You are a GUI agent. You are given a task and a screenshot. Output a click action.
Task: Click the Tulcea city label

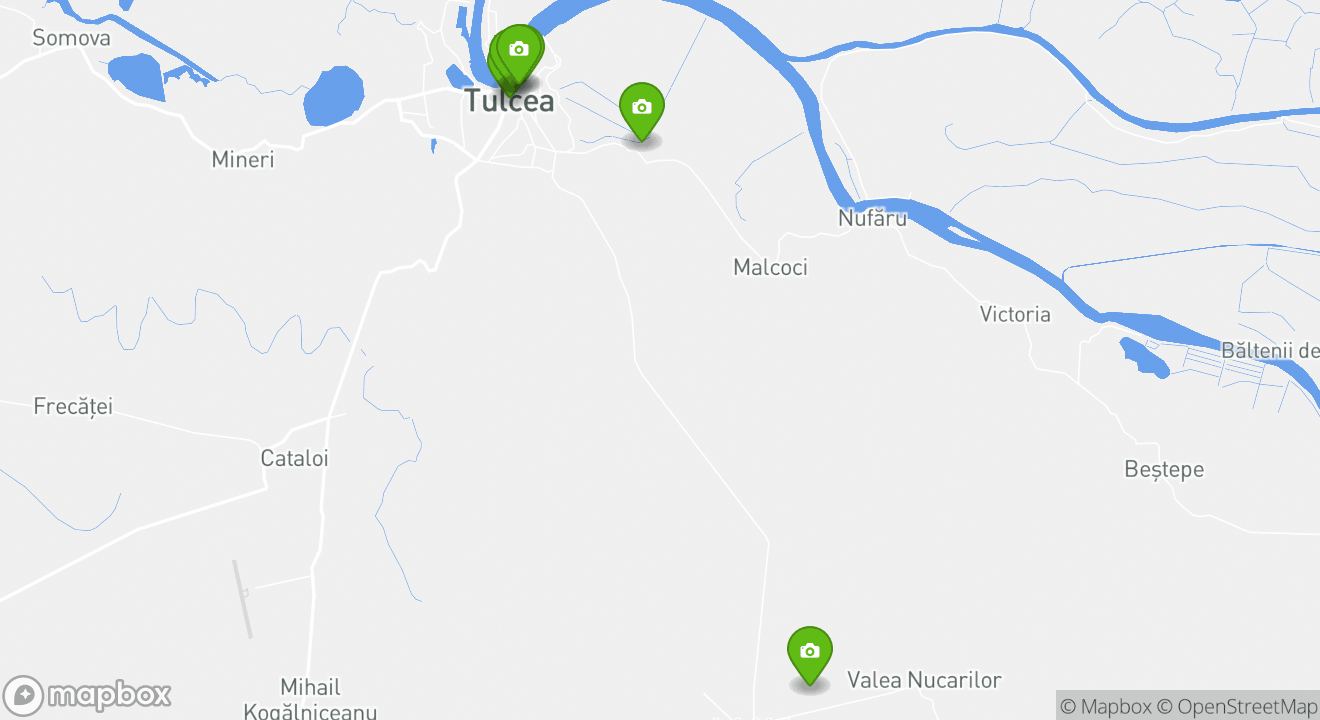click(x=509, y=101)
